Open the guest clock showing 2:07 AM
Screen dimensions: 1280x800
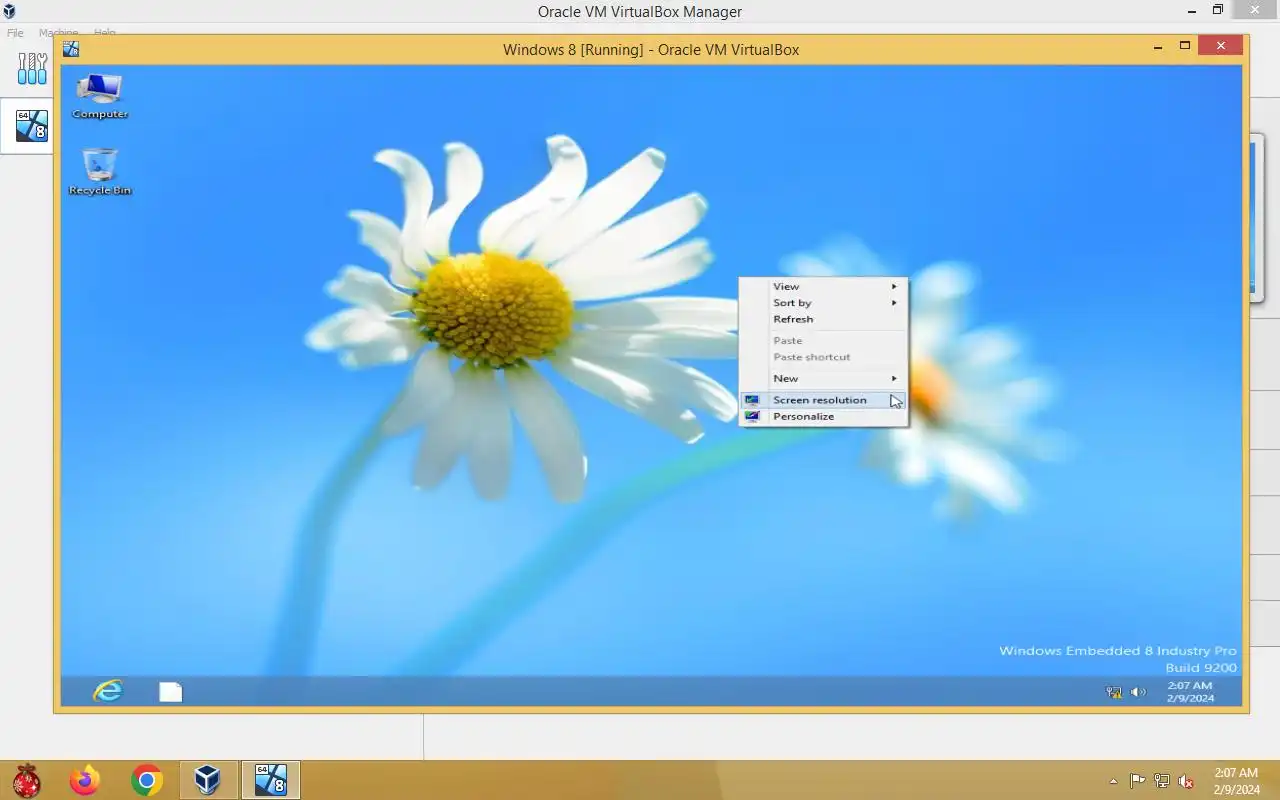[1190, 692]
